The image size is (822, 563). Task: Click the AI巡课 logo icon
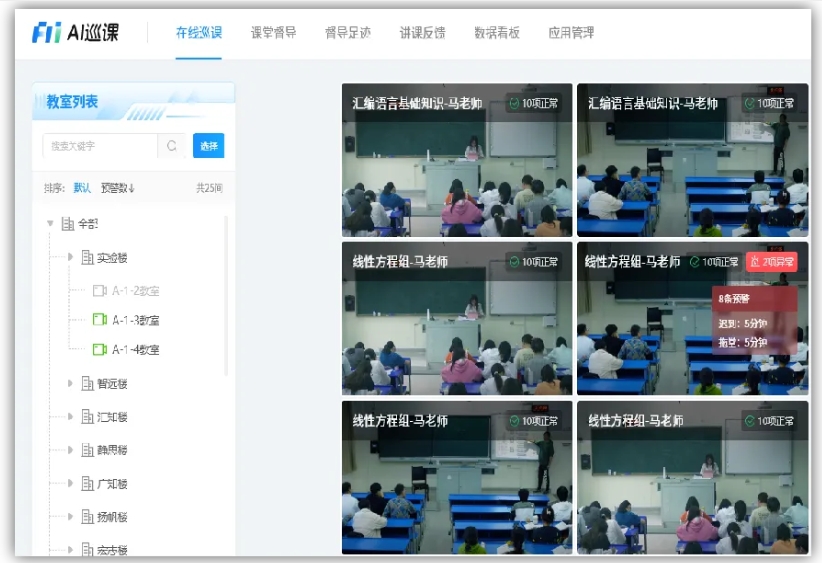pyautogui.click(x=47, y=32)
